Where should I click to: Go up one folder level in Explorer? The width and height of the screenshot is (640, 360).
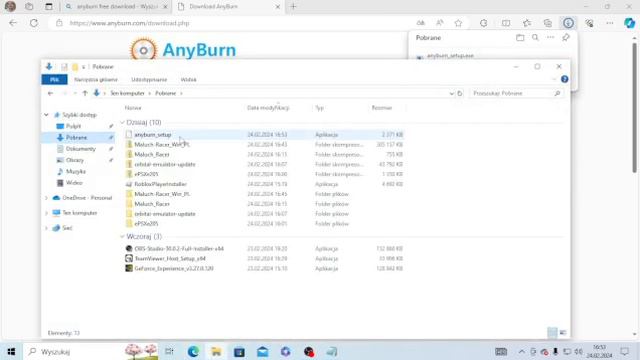[x=85, y=93]
